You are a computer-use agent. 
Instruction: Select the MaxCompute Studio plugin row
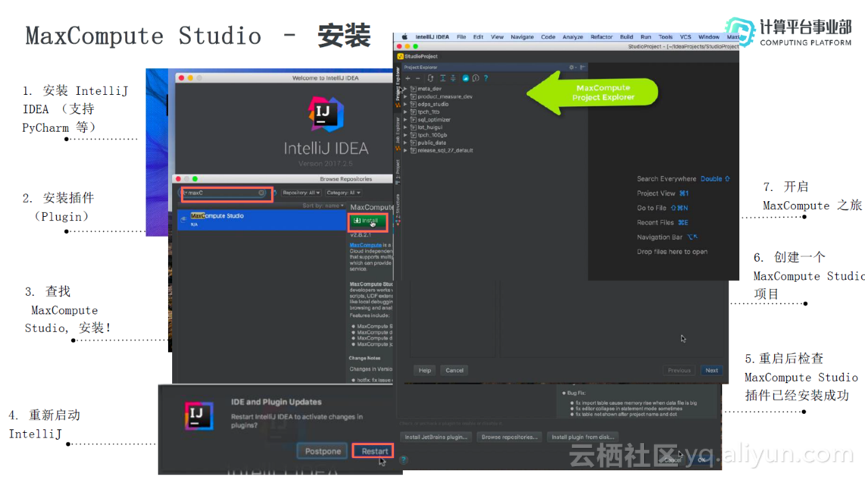[x=261, y=220]
